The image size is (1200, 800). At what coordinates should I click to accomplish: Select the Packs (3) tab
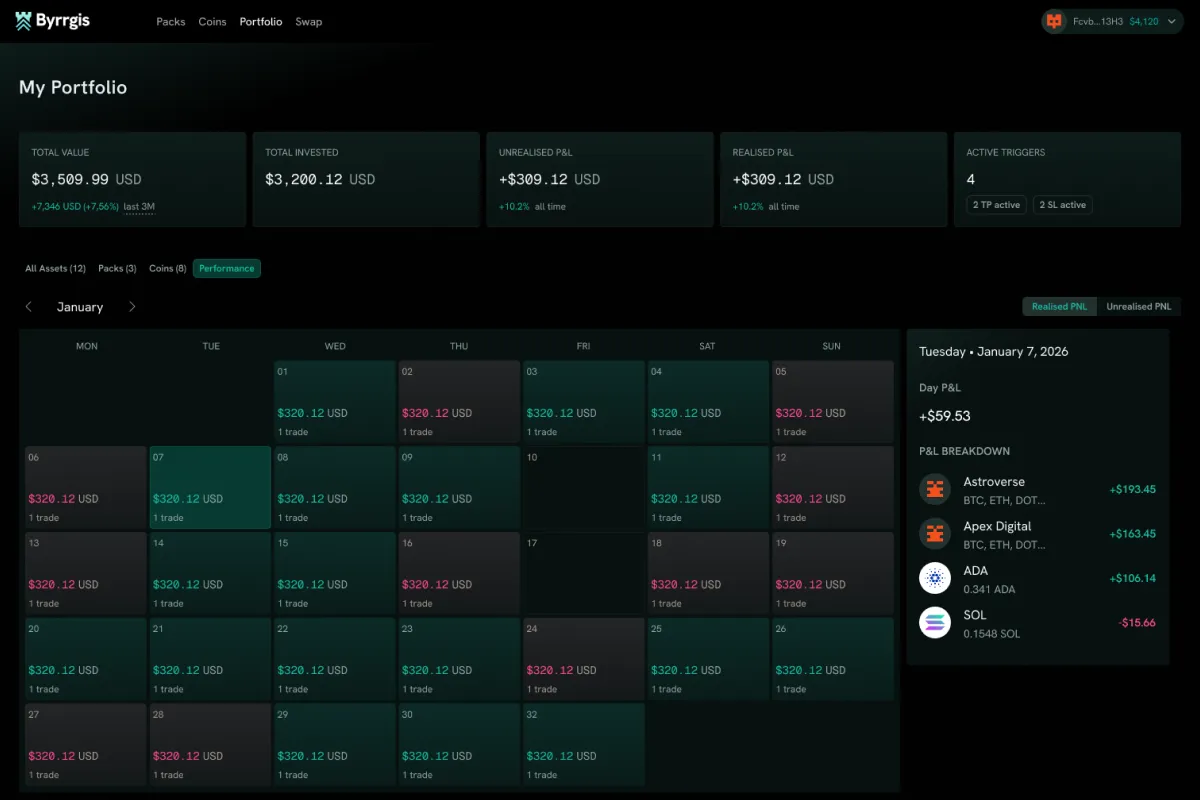click(x=117, y=268)
